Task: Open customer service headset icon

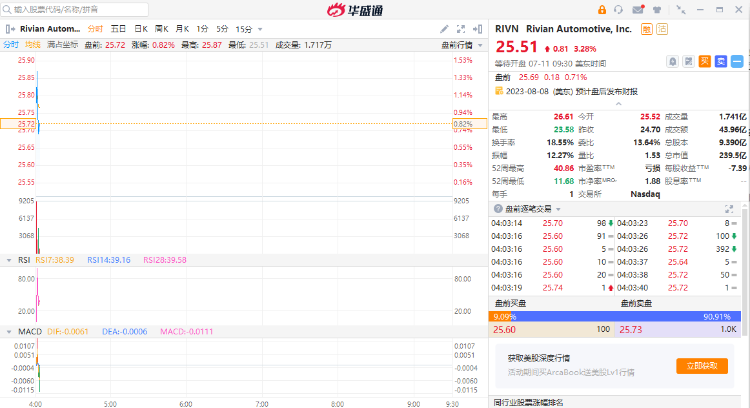Action: [x=618, y=10]
